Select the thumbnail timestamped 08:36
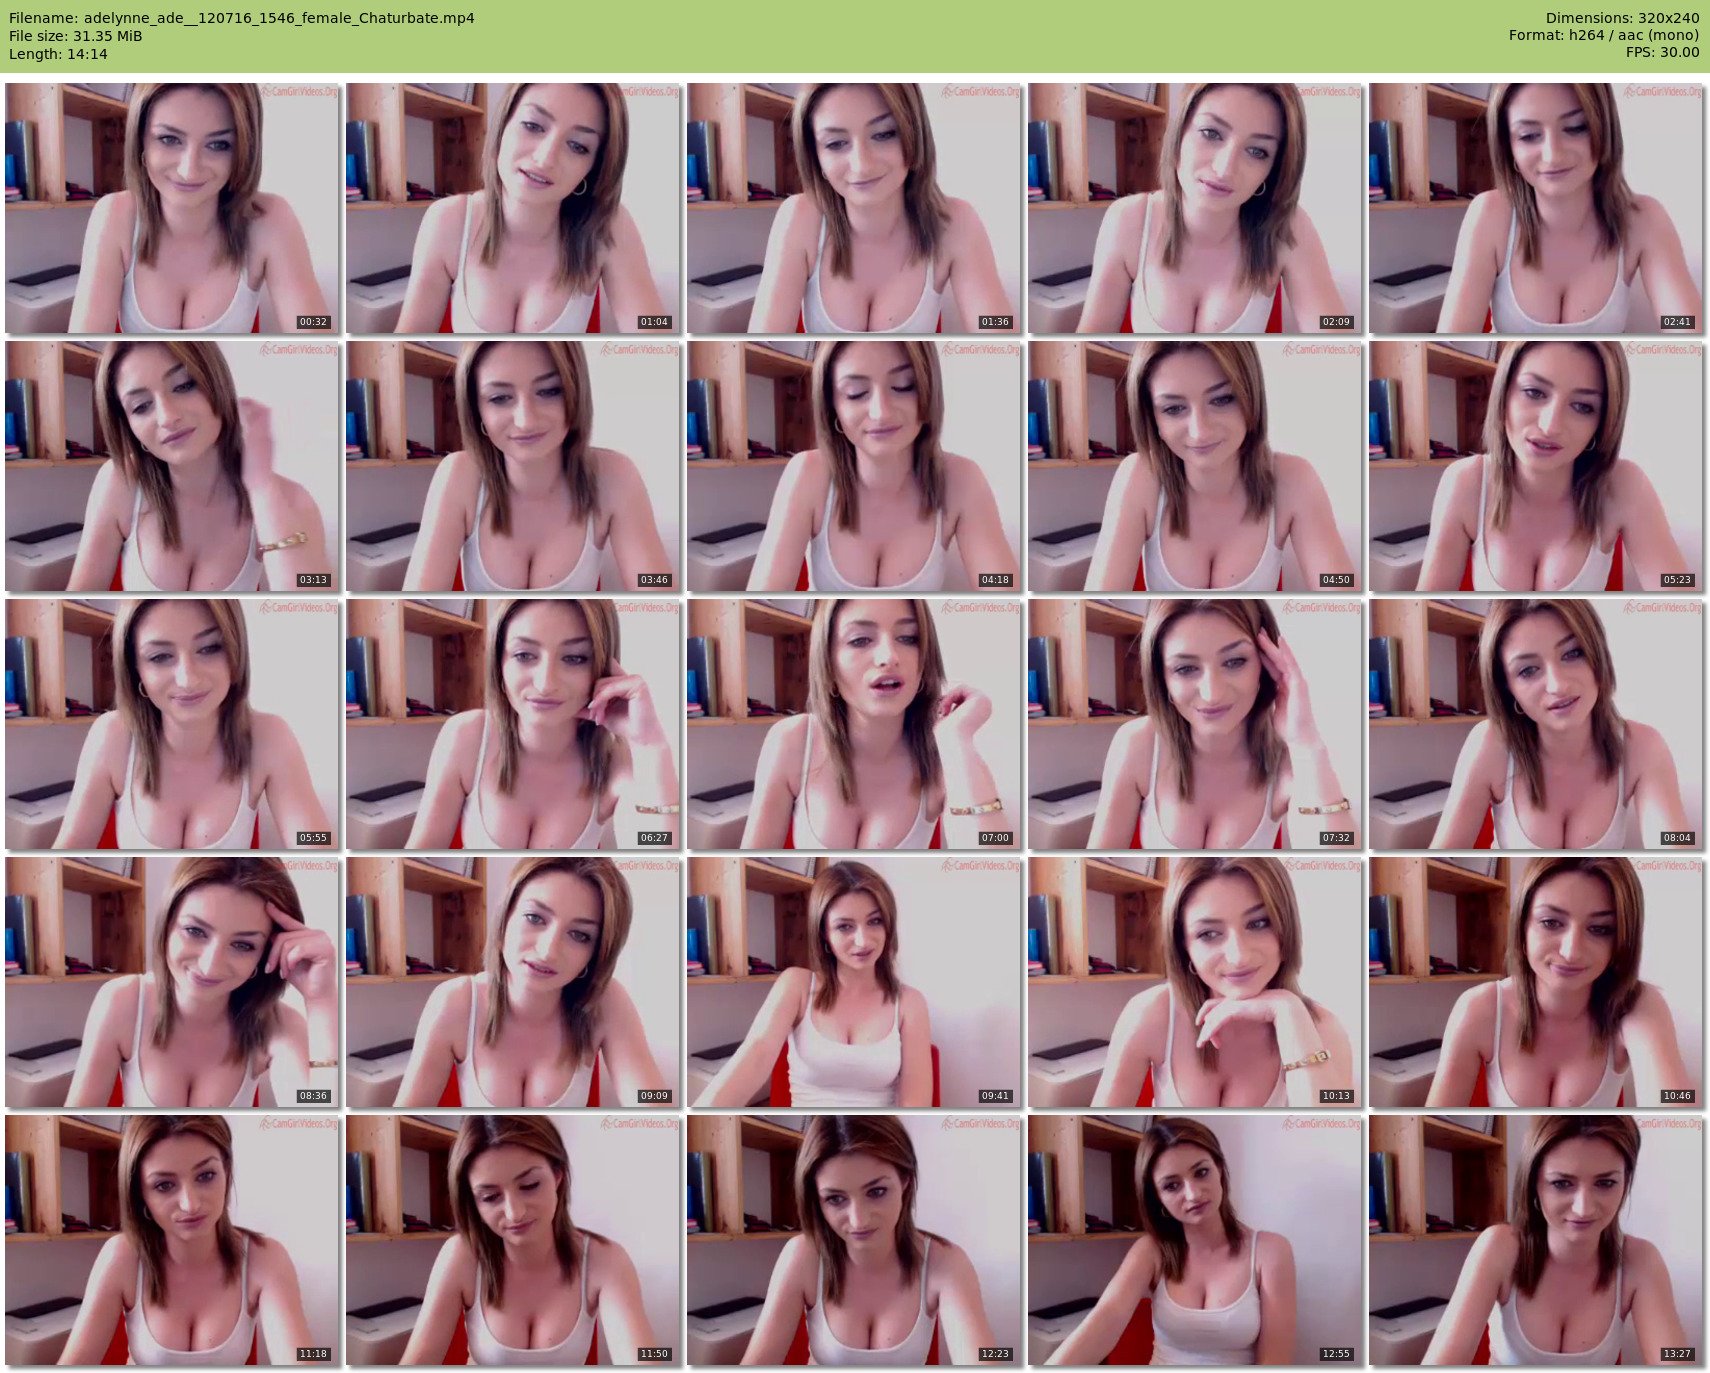1710x1373 pixels. pos(172,982)
